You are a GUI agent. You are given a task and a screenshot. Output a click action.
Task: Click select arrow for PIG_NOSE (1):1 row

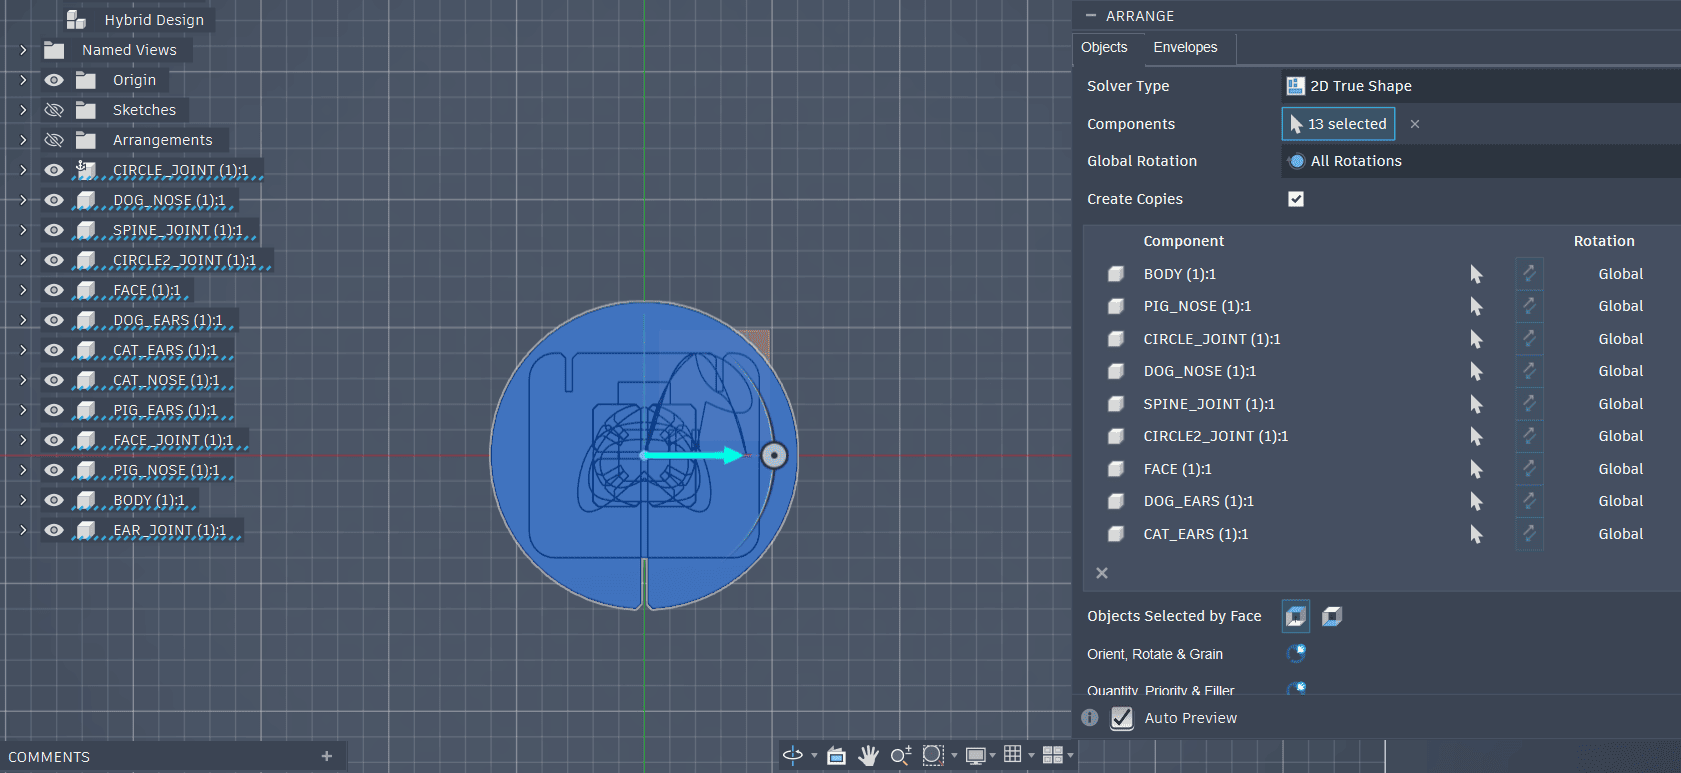[1476, 306]
